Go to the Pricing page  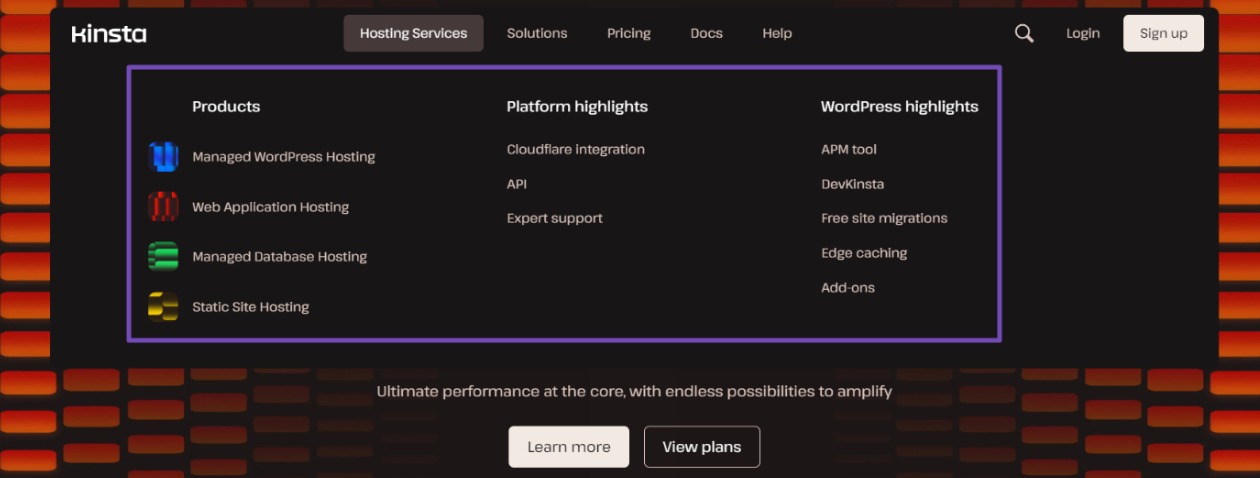point(629,33)
